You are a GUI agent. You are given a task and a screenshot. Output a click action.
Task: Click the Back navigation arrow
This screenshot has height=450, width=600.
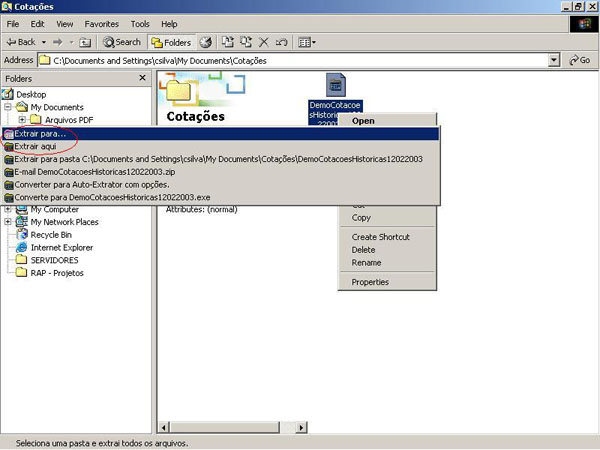(x=20, y=42)
